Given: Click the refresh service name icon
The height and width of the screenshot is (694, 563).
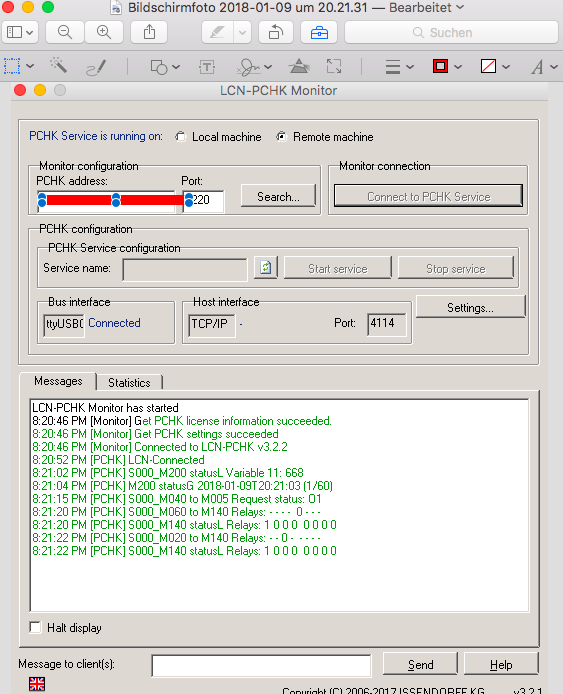Looking at the screenshot, I should click(266, 267).
